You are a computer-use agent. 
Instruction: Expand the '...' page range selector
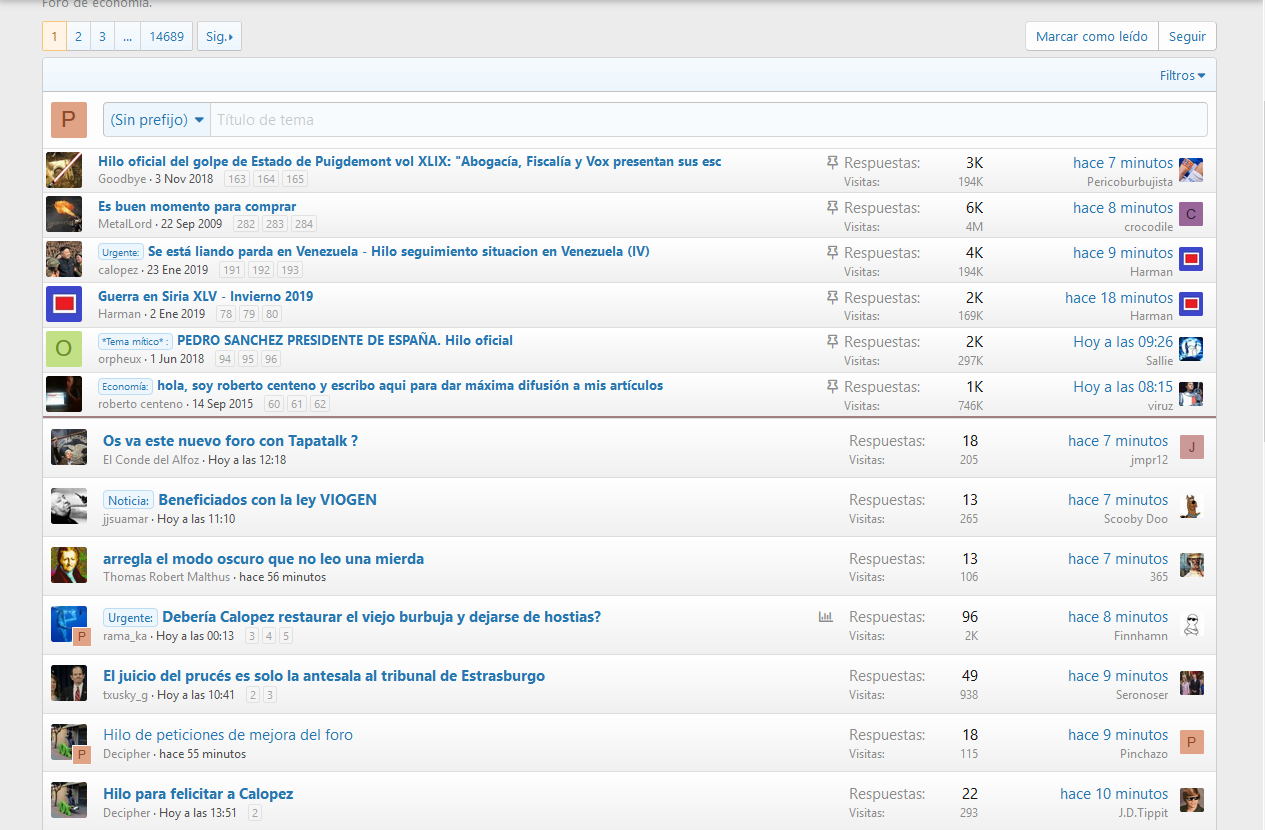(127, 37)
